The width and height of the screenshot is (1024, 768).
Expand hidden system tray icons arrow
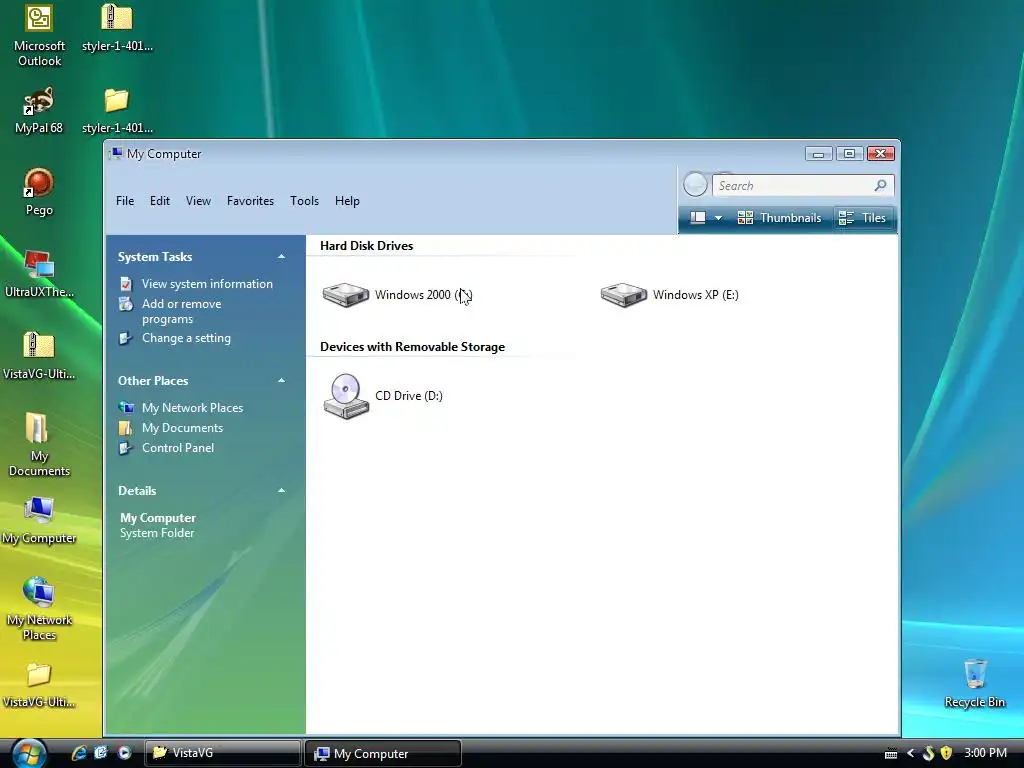point(910,754)
